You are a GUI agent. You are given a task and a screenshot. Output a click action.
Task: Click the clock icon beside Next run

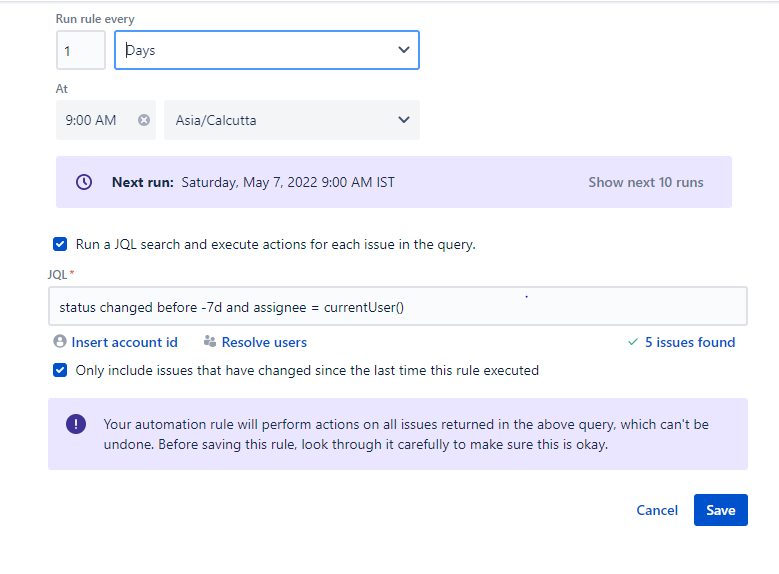84,182
